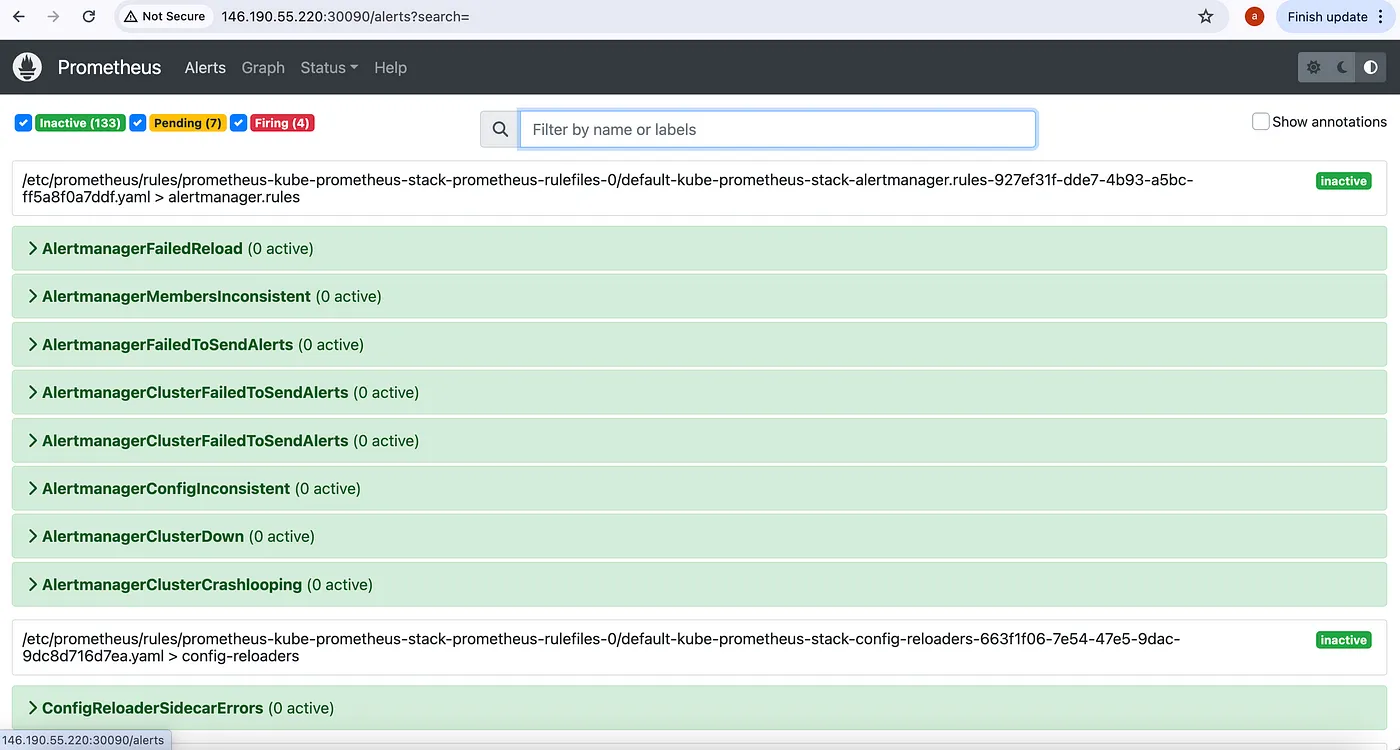Screen dimensions: 1400x750
Task: Open the browser profile avatar
Action: pyautogui.click(x=1254, y=16)
